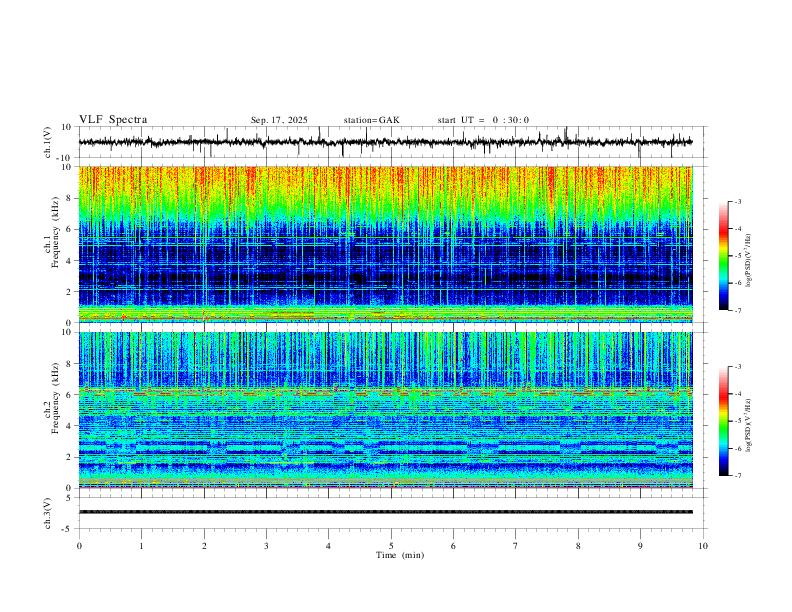Click the "start UT = 0 :30: 0" text

[x=483, y=120]
